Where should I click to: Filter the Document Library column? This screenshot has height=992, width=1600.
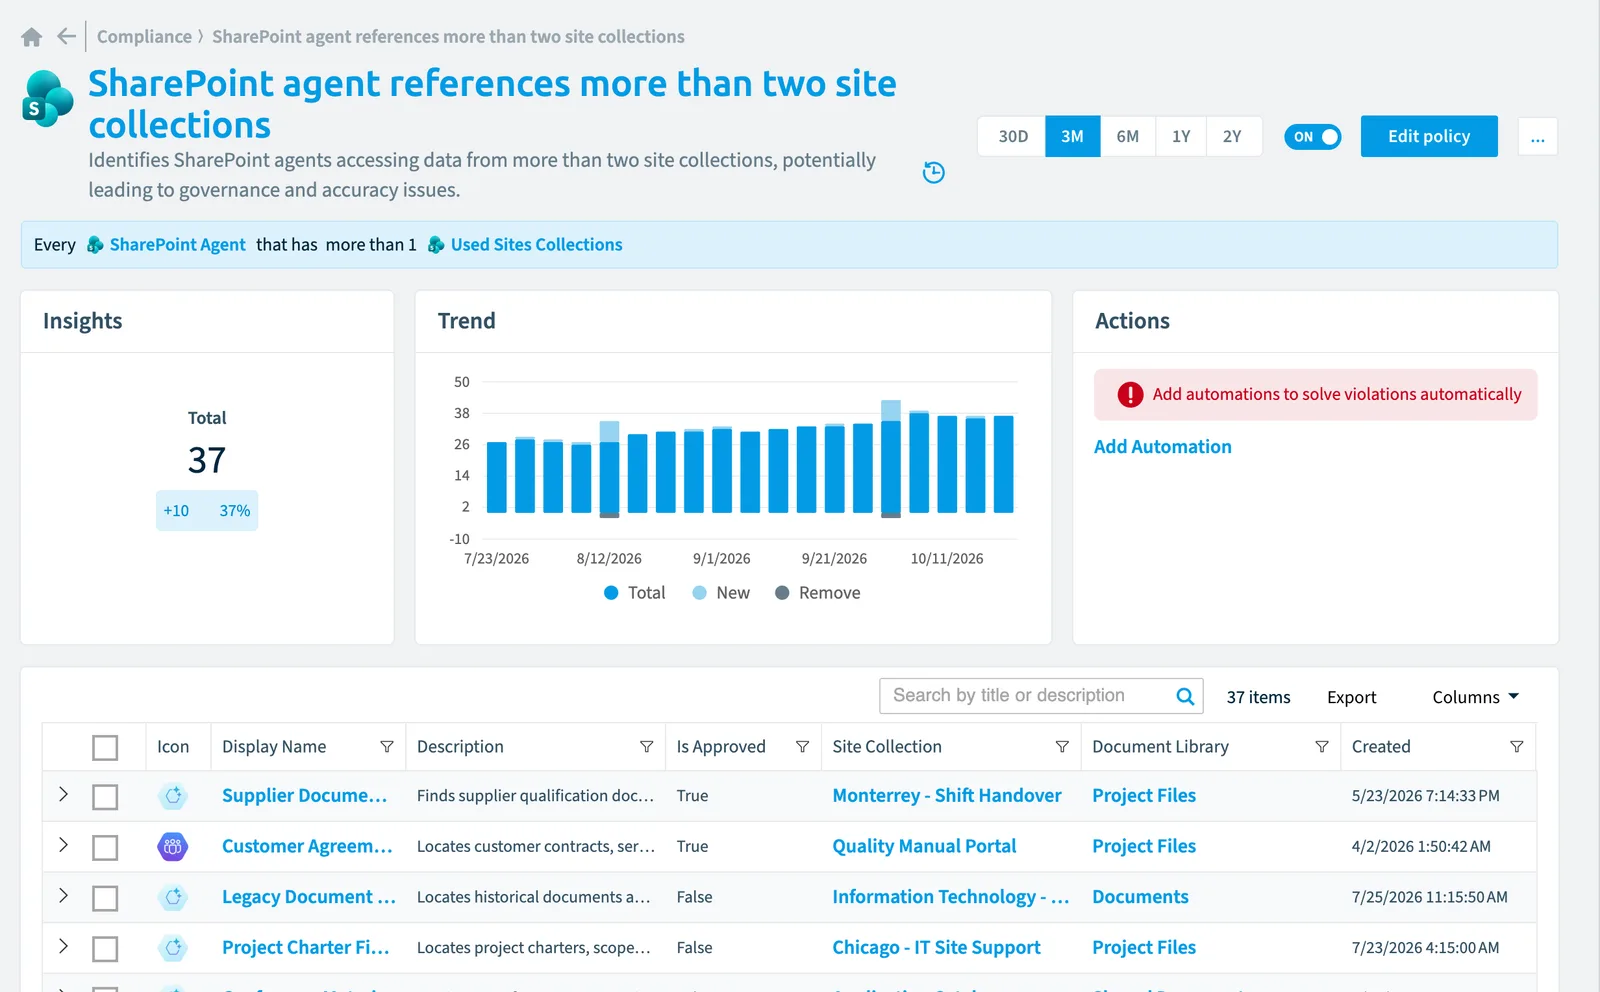click(x=1321, y=747)
